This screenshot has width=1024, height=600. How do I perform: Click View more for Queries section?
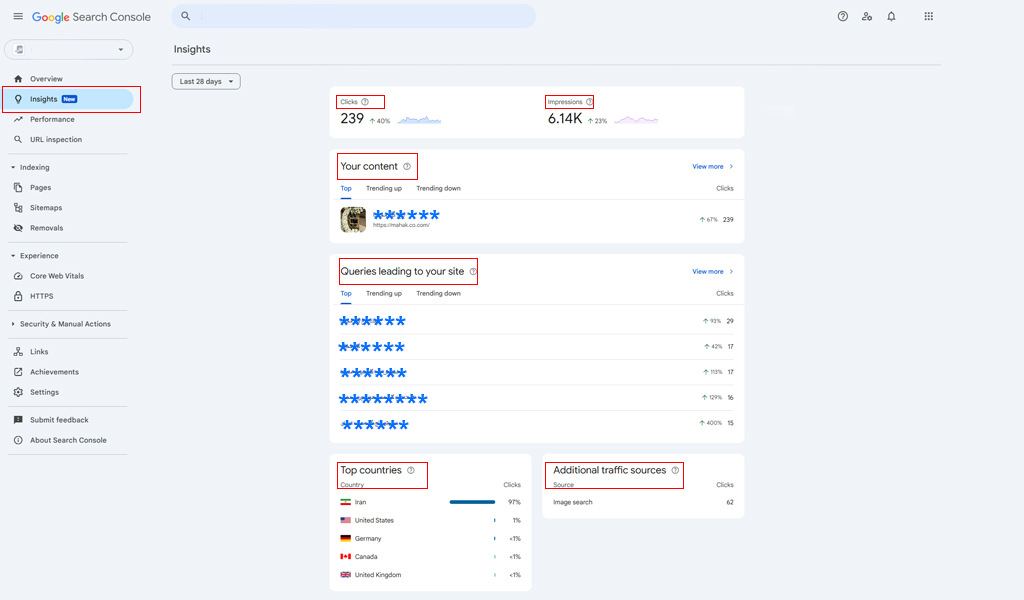click(712, 272)
